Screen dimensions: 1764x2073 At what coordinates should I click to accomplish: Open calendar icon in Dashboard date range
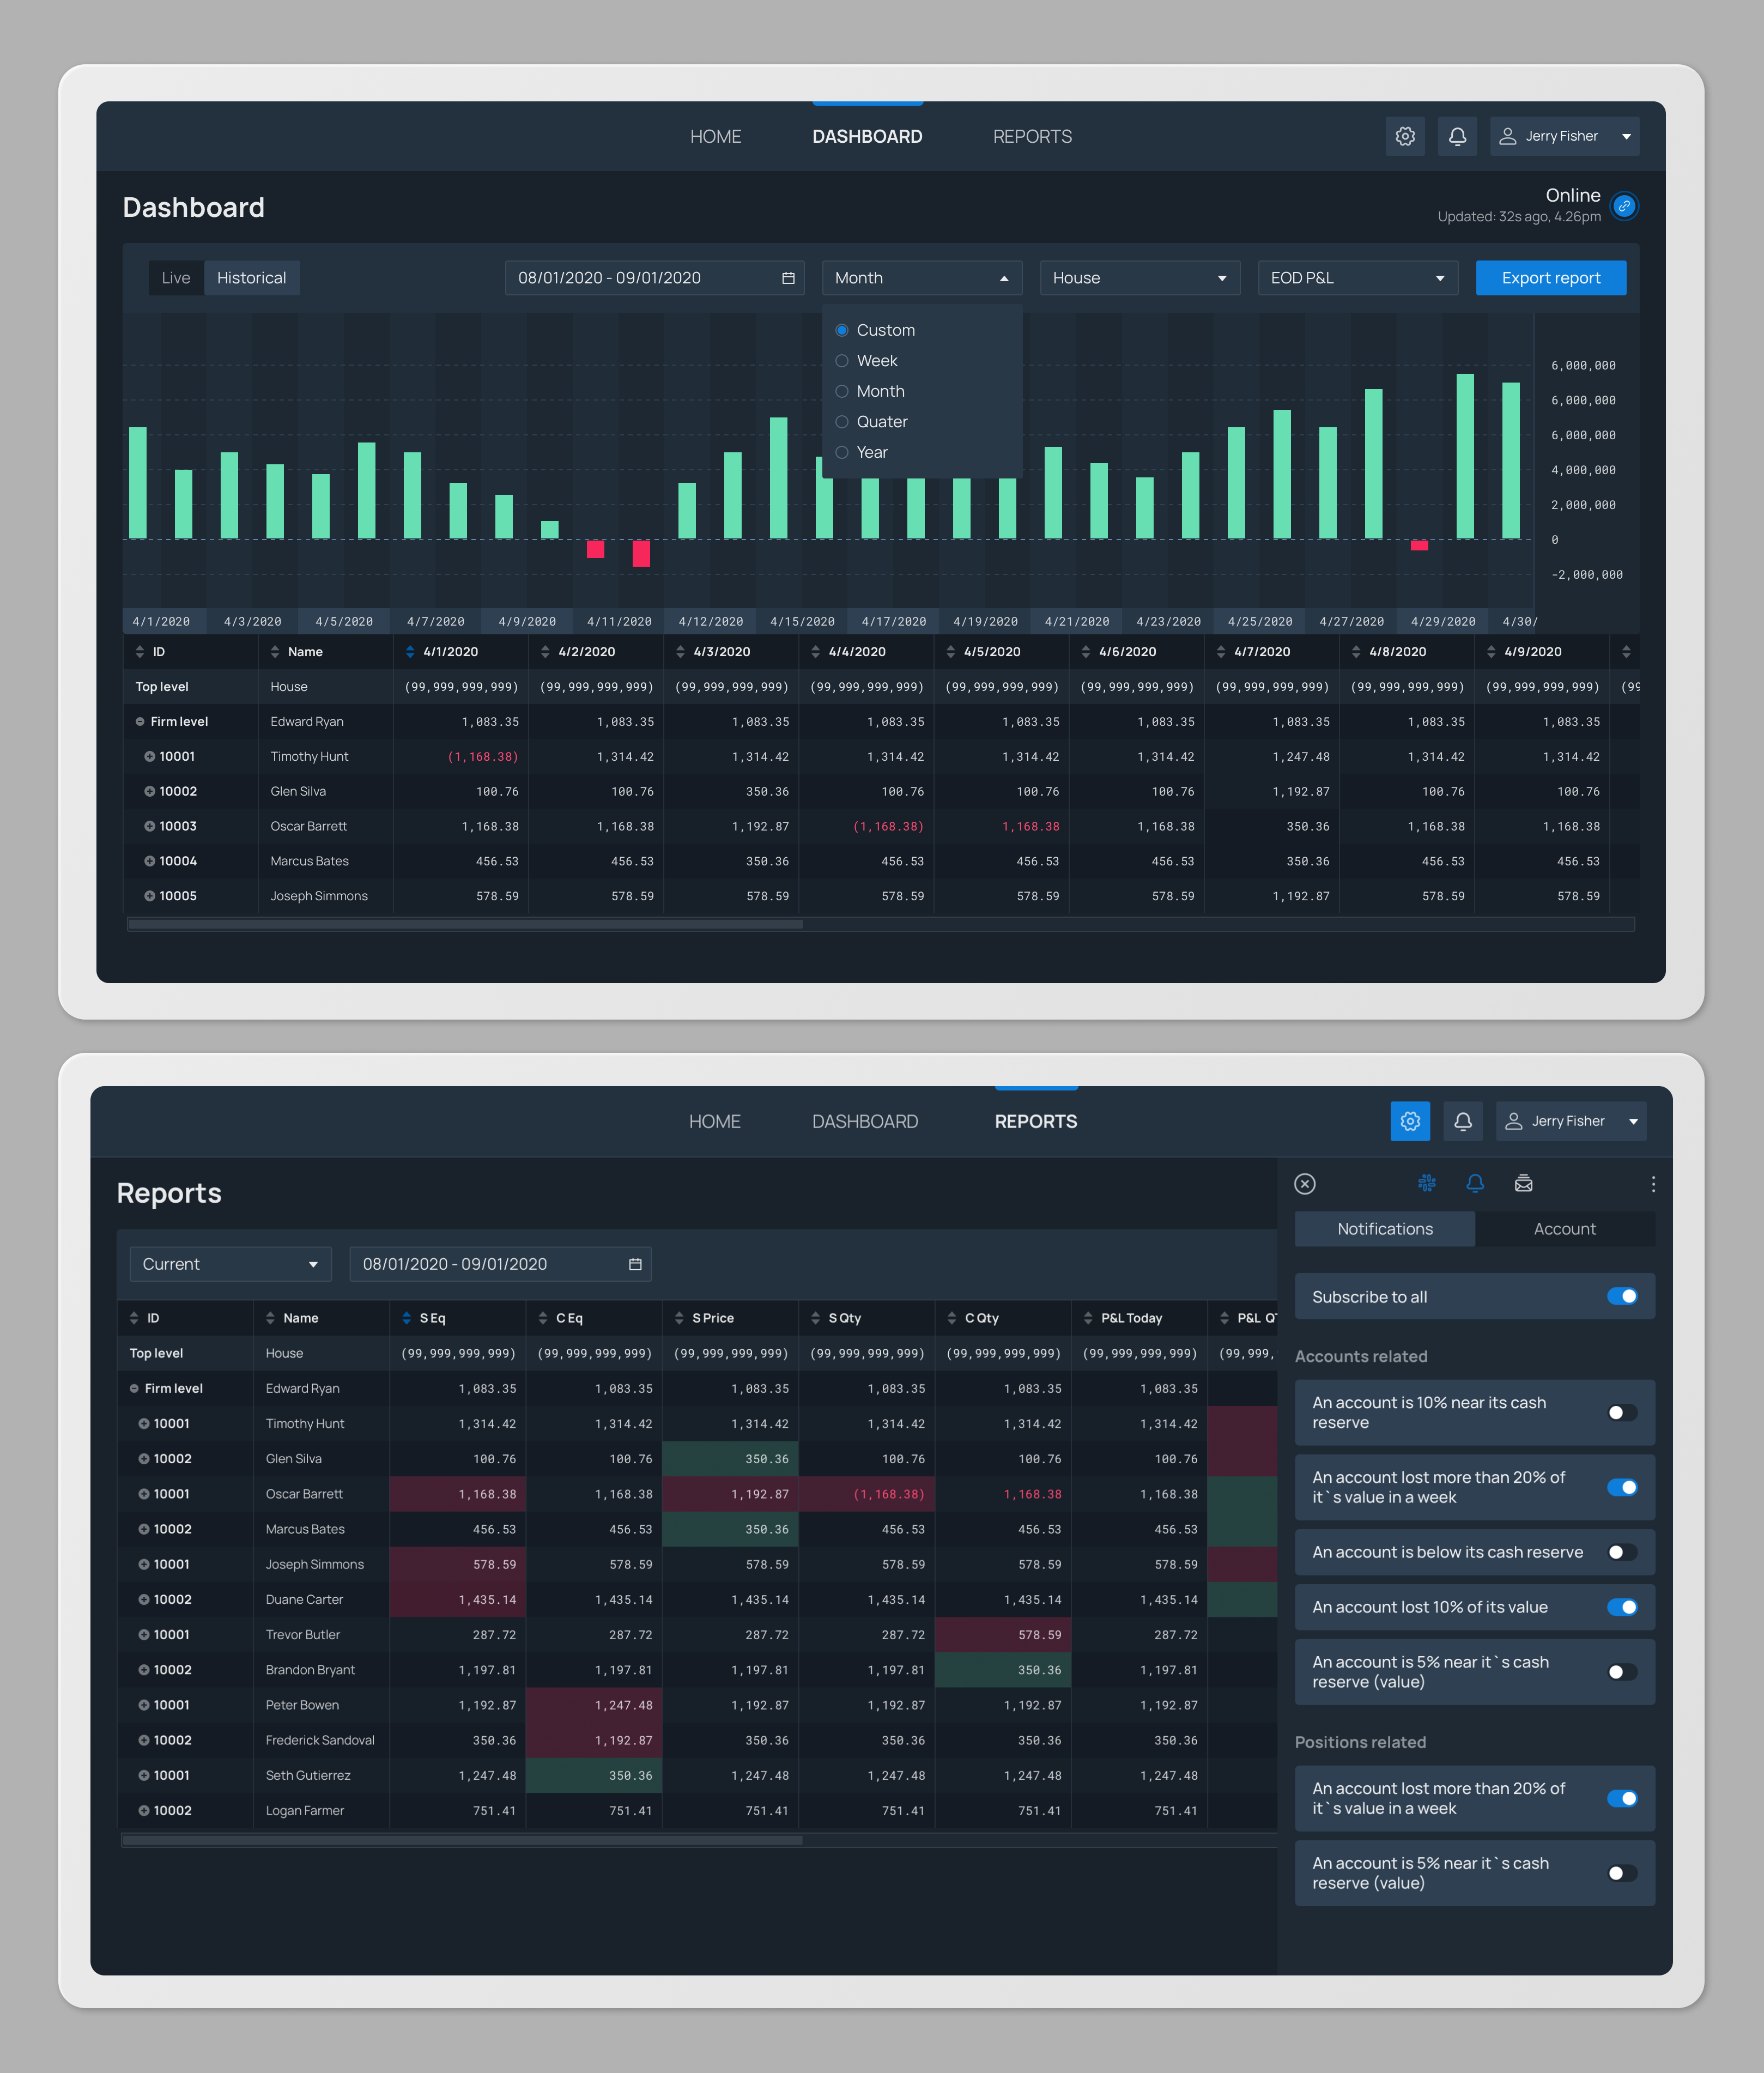pos(788,278)
